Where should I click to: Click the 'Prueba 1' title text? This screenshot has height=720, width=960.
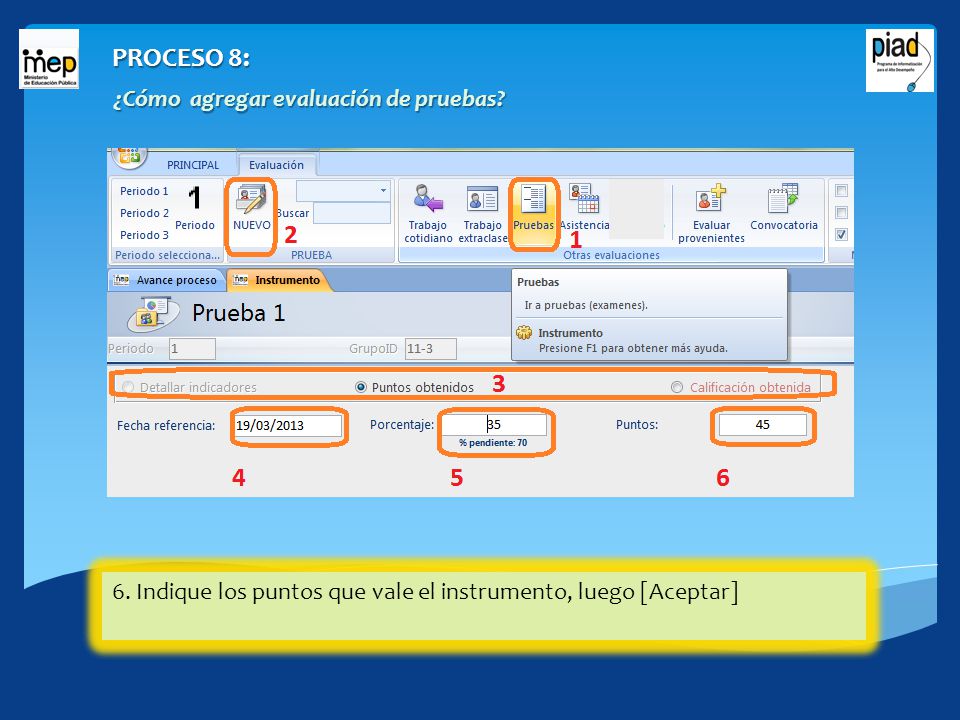(x=239, y=313)
